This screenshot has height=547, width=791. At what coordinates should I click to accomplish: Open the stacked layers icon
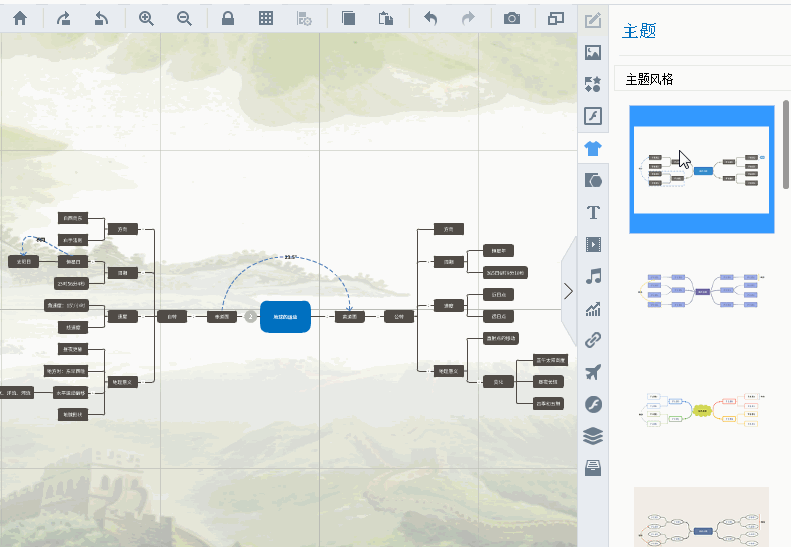pyautogui.click(x=593, y=436)
